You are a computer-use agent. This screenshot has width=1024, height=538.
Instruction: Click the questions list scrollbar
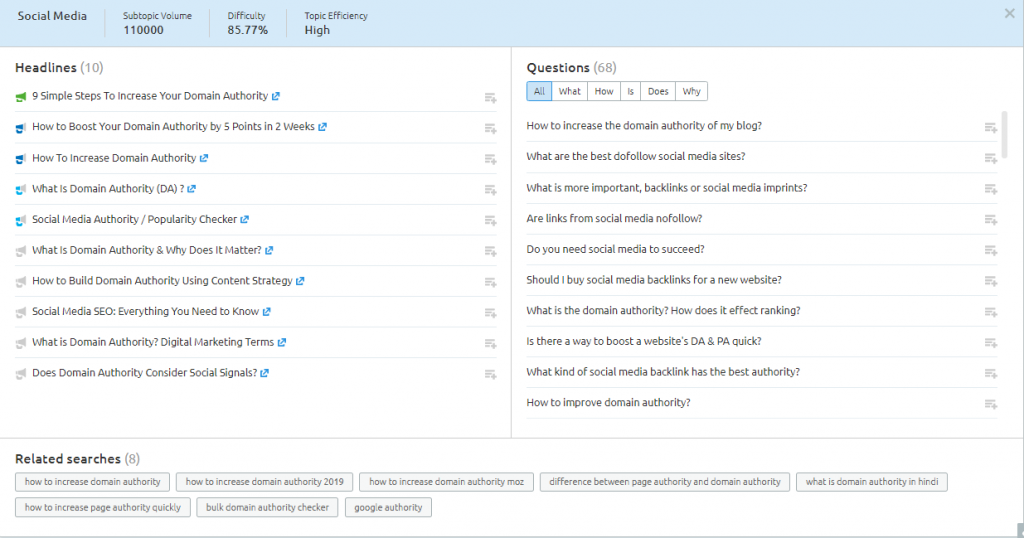(1004, 134)
